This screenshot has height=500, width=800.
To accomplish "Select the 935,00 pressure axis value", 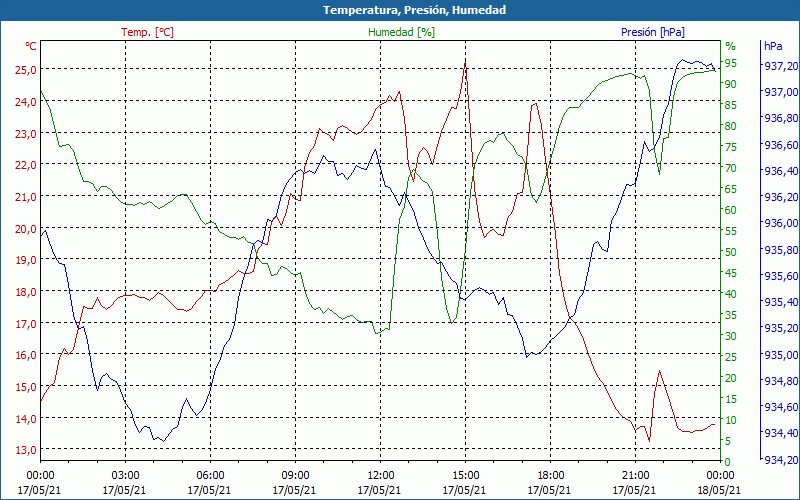I will click(782, 355).
